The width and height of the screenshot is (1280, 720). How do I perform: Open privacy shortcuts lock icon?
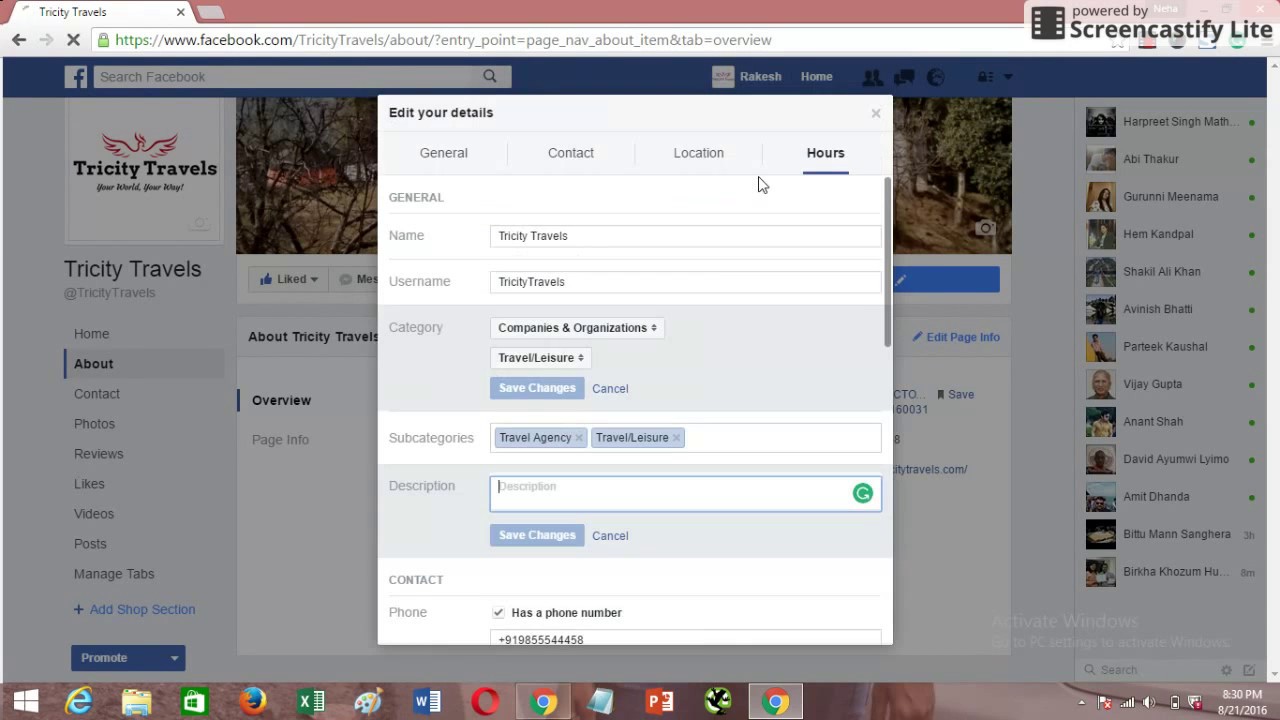coord(985,77)
